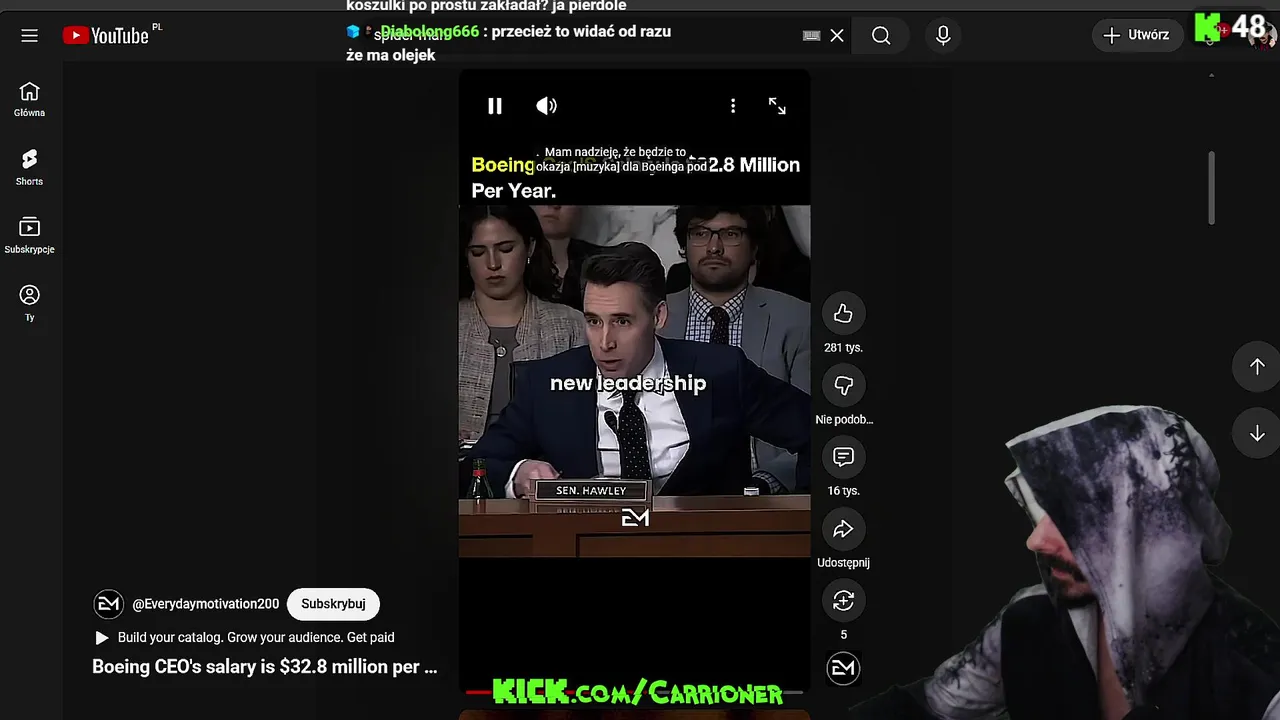The width and height of the screenshot is (1280, 720).
Task: Pause the Short video
Action: point(495,106)
